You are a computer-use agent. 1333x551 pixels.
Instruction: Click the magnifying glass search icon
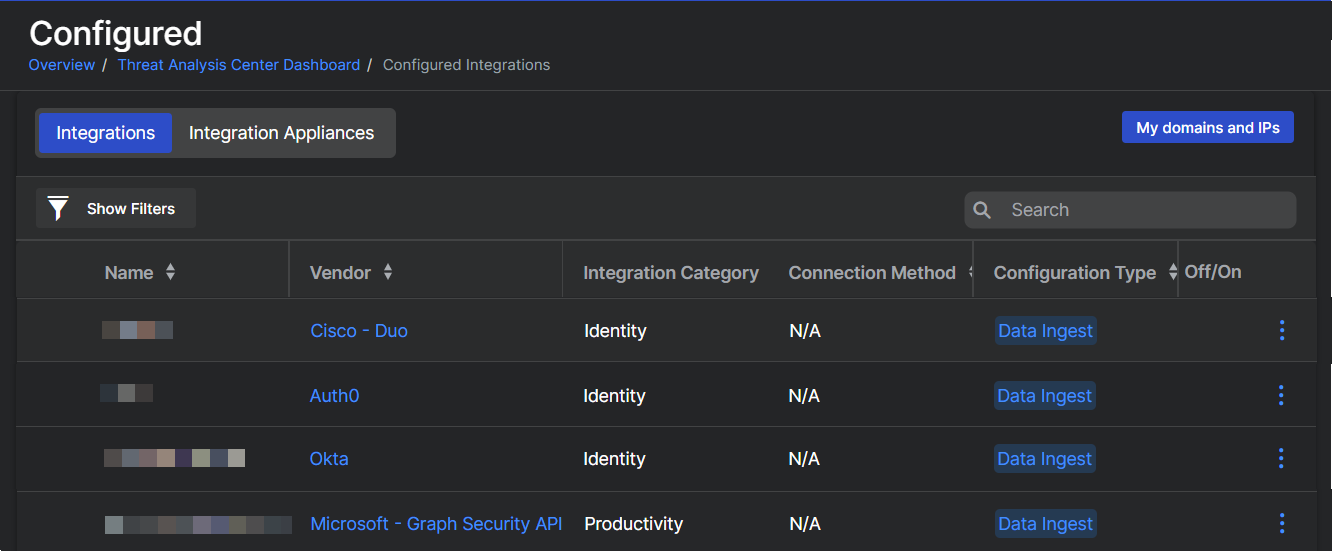click(982, 210)
